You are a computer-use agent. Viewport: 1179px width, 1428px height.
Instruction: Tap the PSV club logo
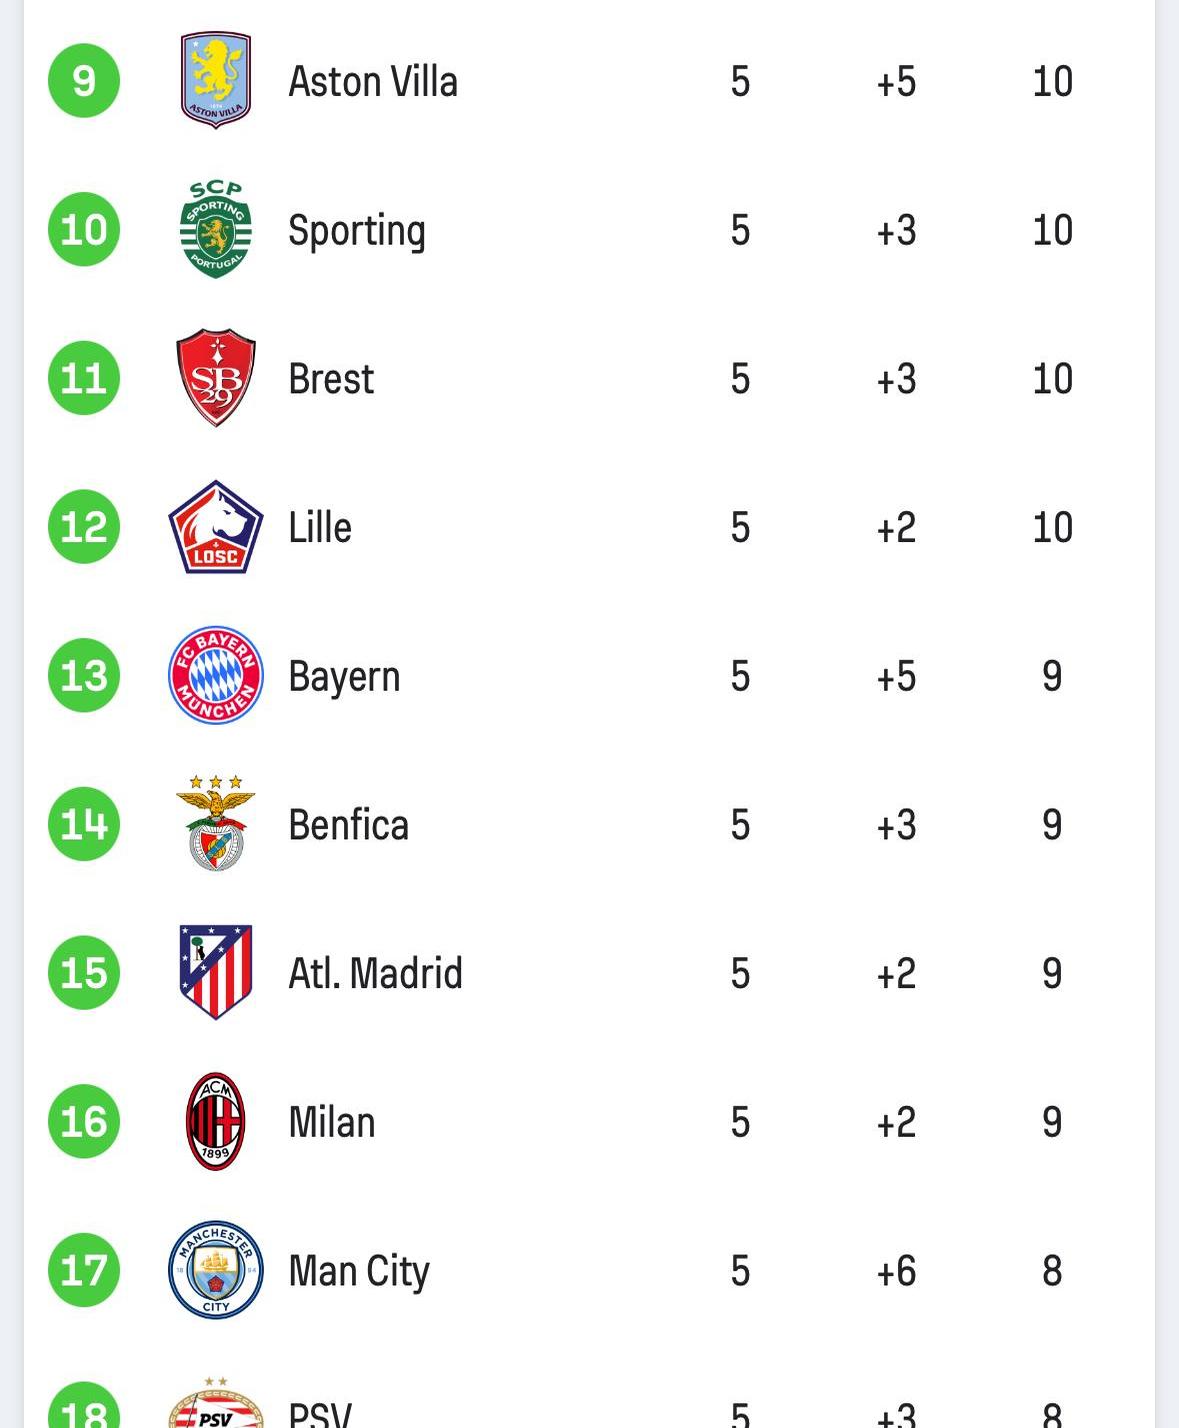[x=215, y=1407]
